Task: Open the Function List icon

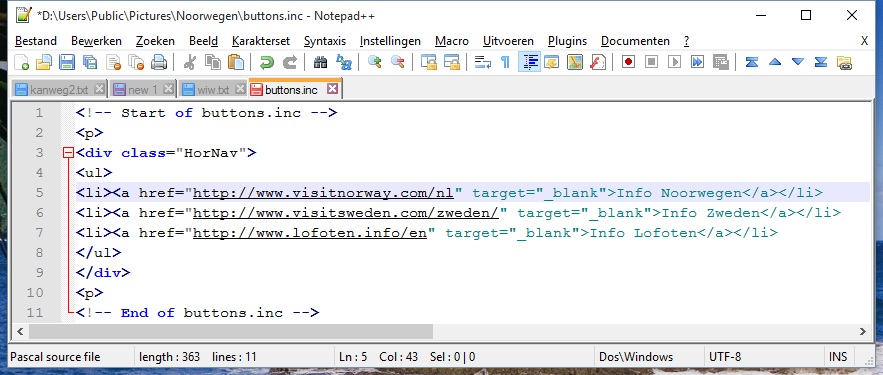Action: (x=597, y=61)
